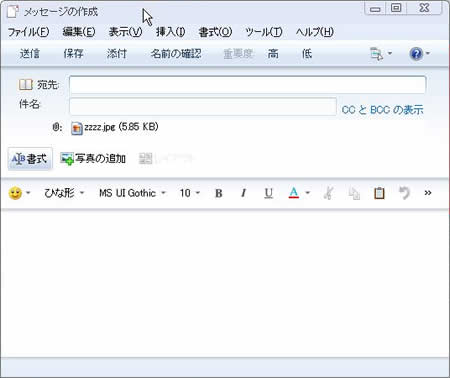Click the message window title icon
Viewport: 450px width, 378px height.
(13, 12)
